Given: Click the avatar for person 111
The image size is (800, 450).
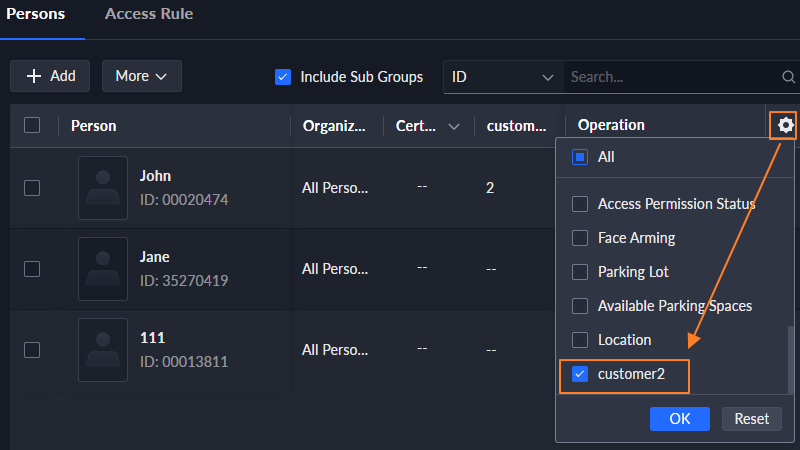Looking at the screenshot, I should pos(103,349).
